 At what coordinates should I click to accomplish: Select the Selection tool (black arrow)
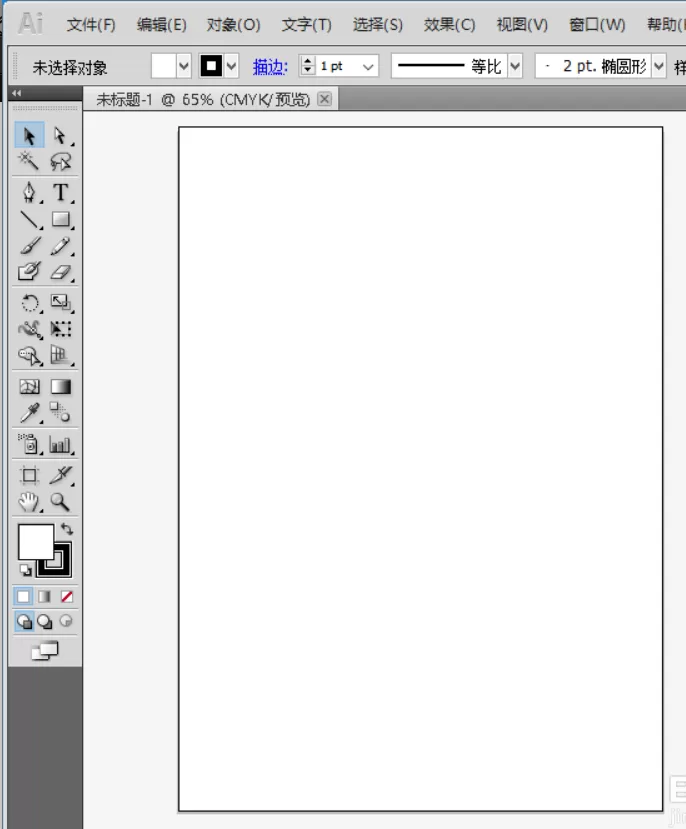pyautogui.click(x=29, y=136)
